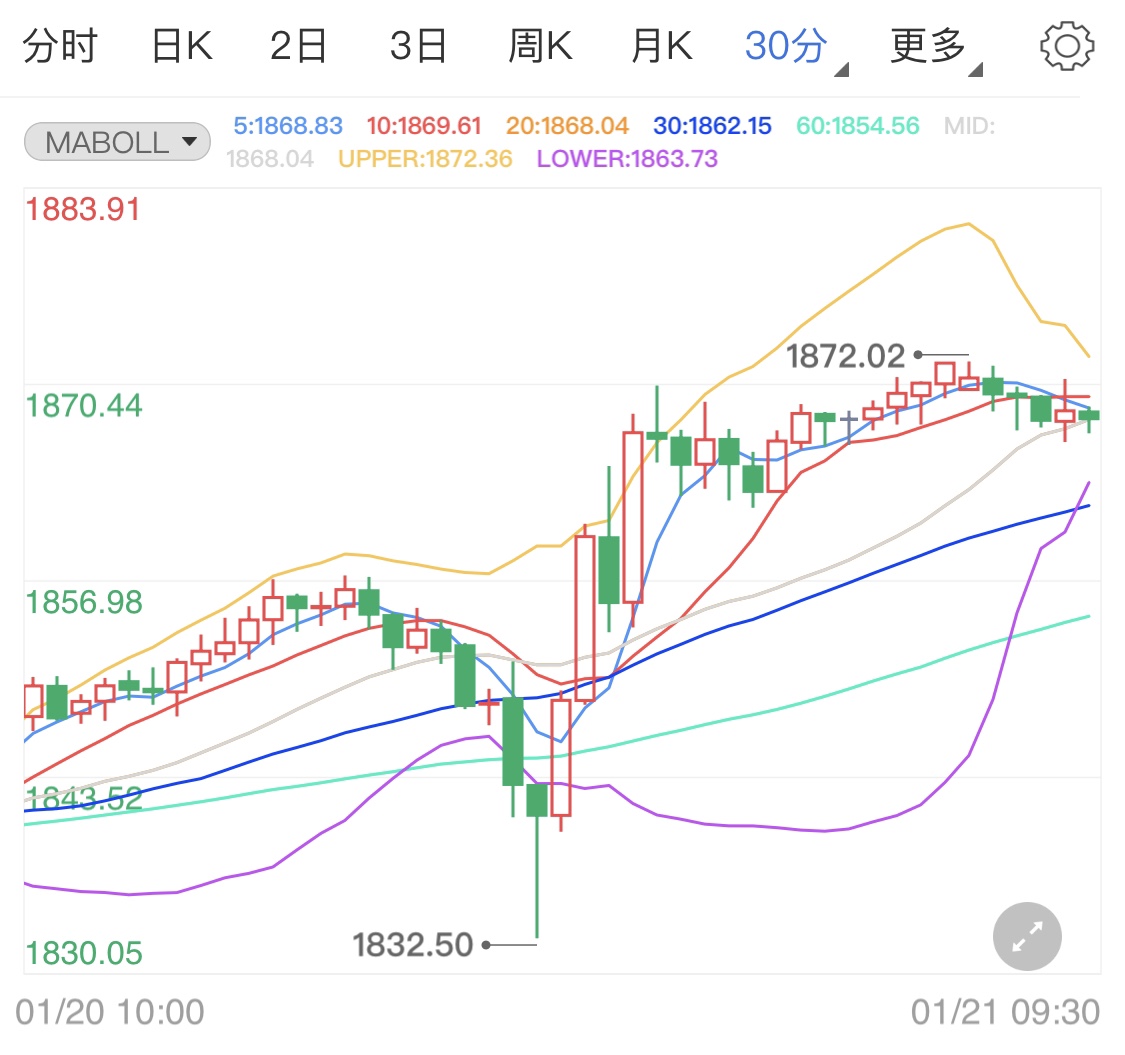
Task: Switch to the 分时 tab
Action: tap(60, 46)
